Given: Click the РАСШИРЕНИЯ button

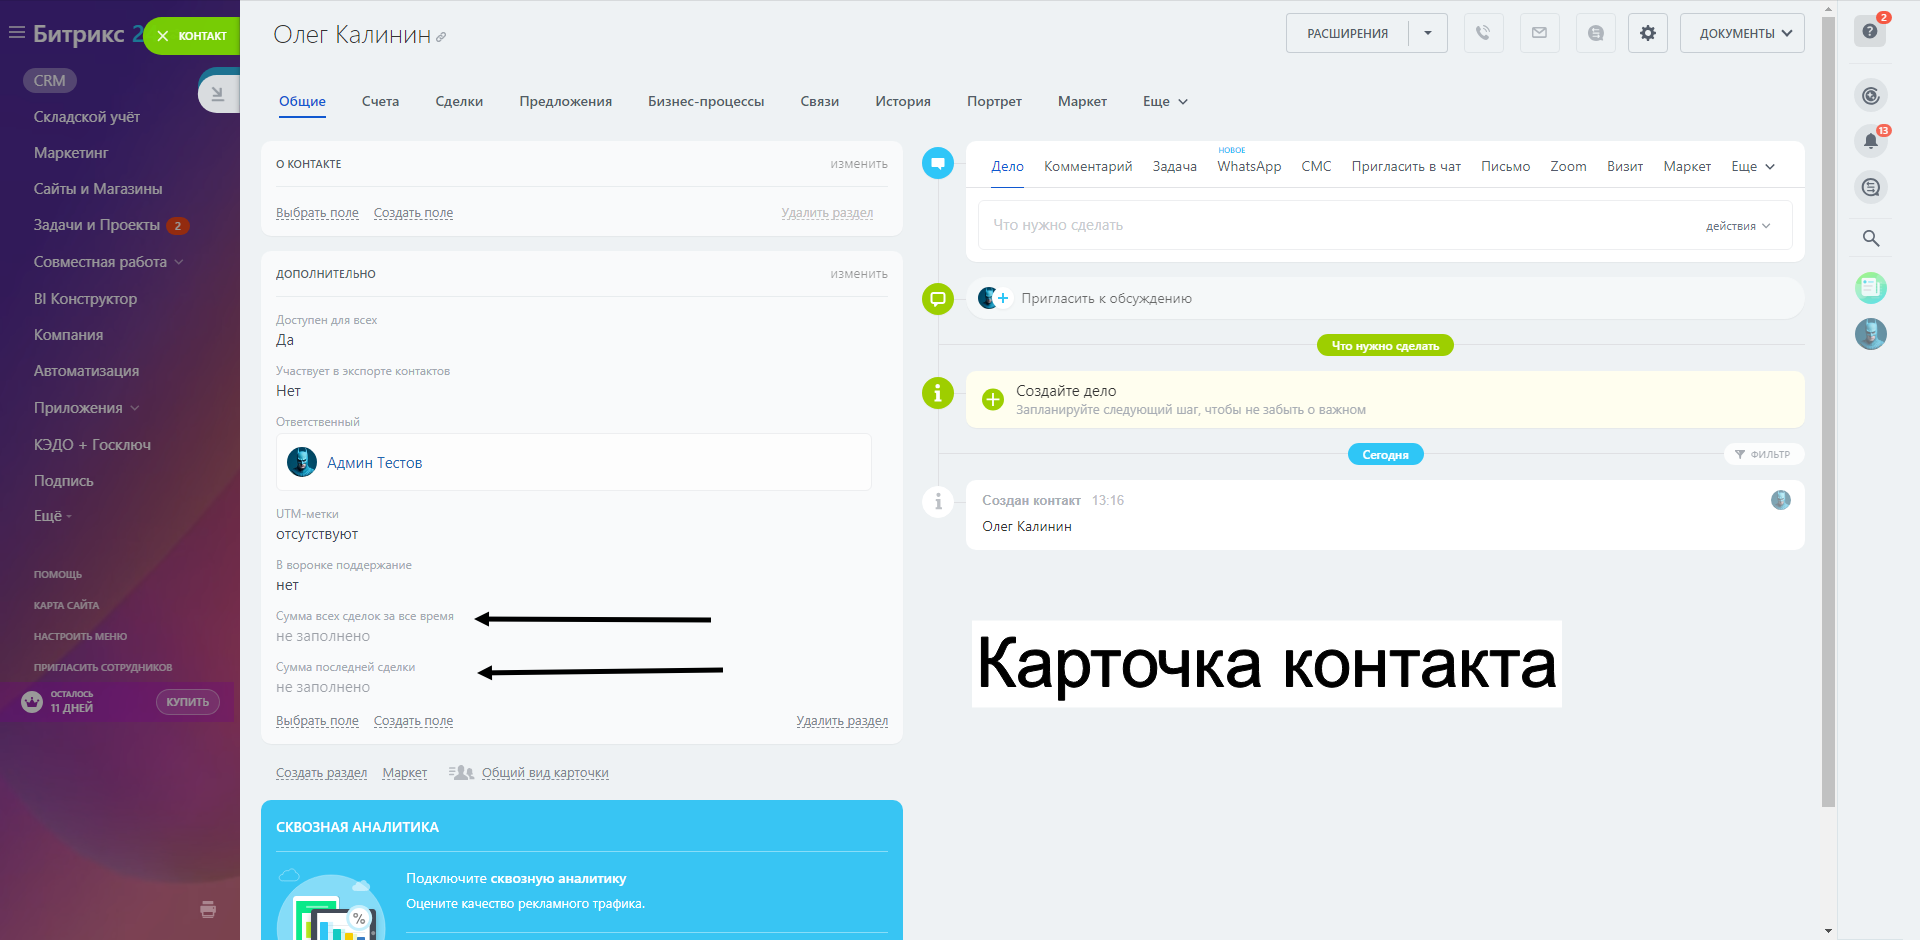Looking at the screenshot, I should (x=1347, y=33).
